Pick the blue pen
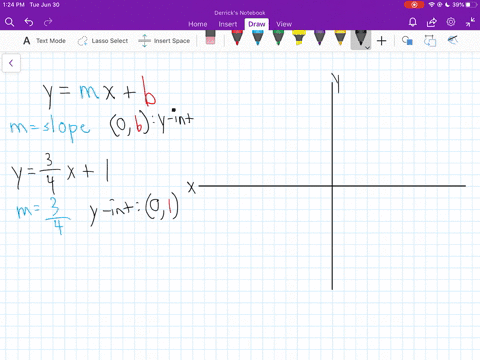Viewport: 480px width, 360px height. (258, 37)
